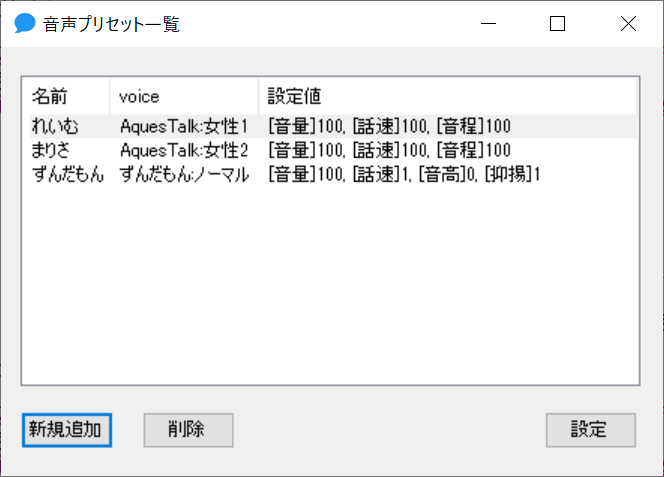Click the 新規追加 button

(67, 430)
